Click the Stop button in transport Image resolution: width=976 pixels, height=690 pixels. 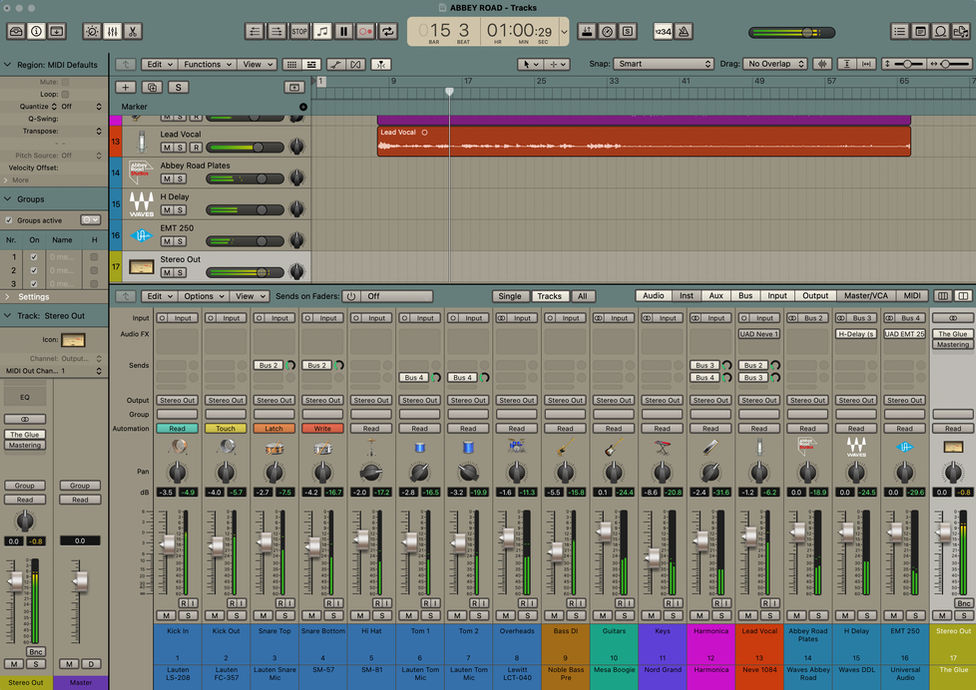click(299, 31)
